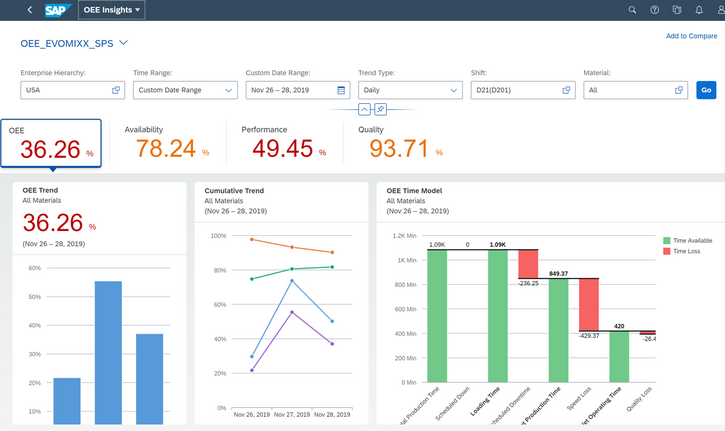Pin the filter header with pin icon
The height and width of the screenshot is (431, 725).
point(380,110)
